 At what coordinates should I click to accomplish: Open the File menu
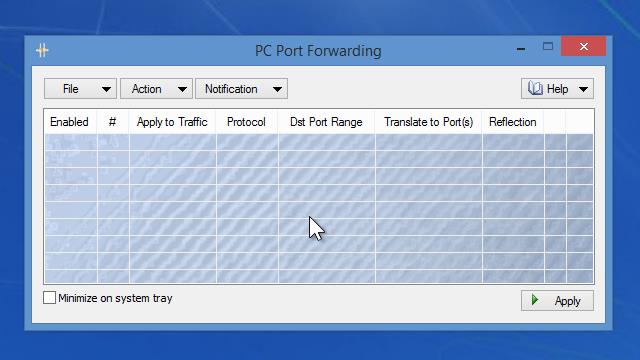tap(80, 89)
